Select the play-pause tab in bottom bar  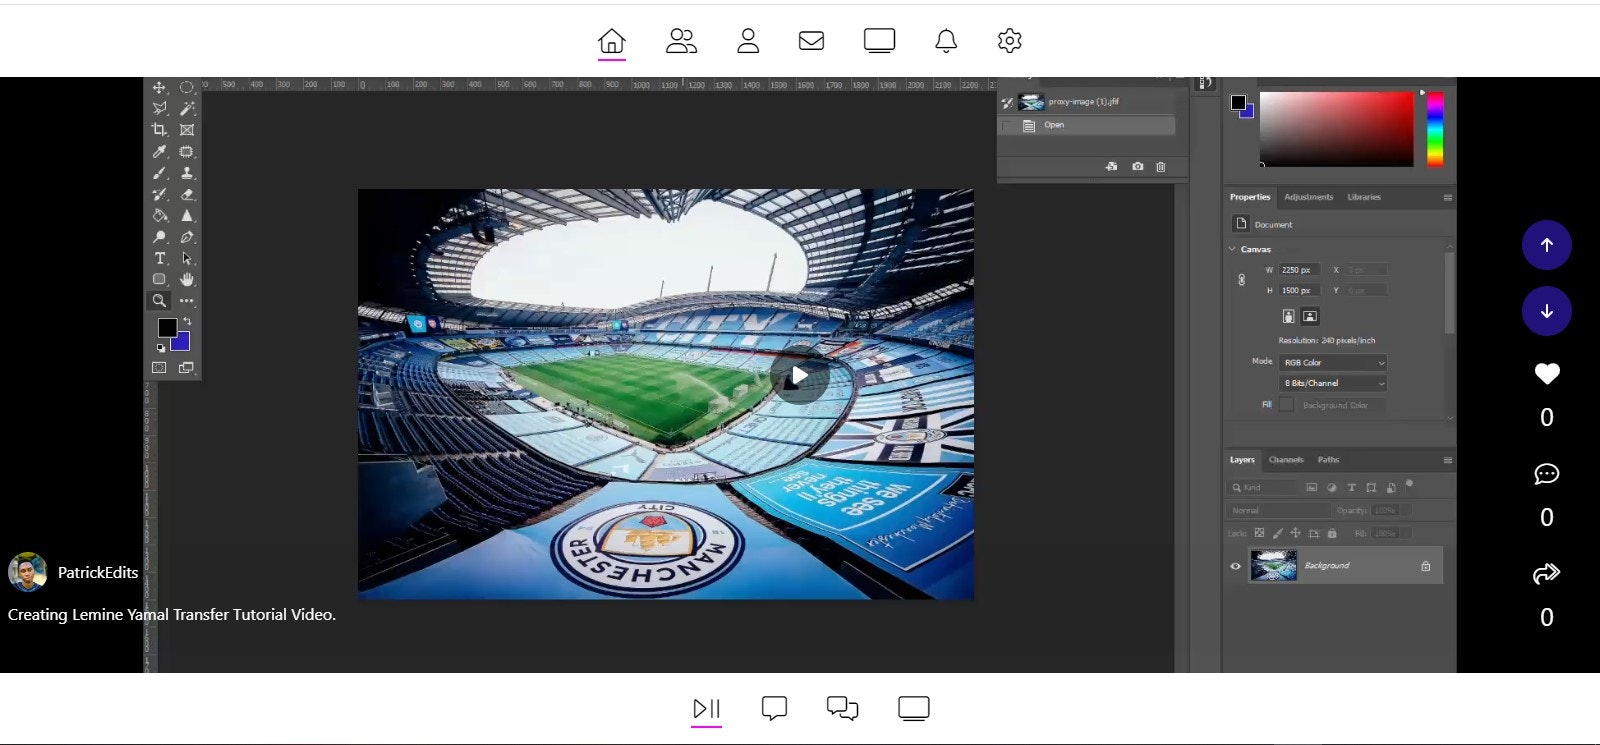point(707,709)
